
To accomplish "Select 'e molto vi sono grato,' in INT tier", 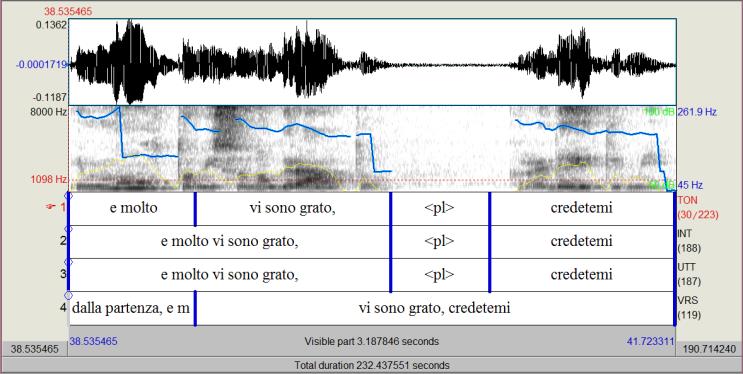I will (x=229, y=241).
